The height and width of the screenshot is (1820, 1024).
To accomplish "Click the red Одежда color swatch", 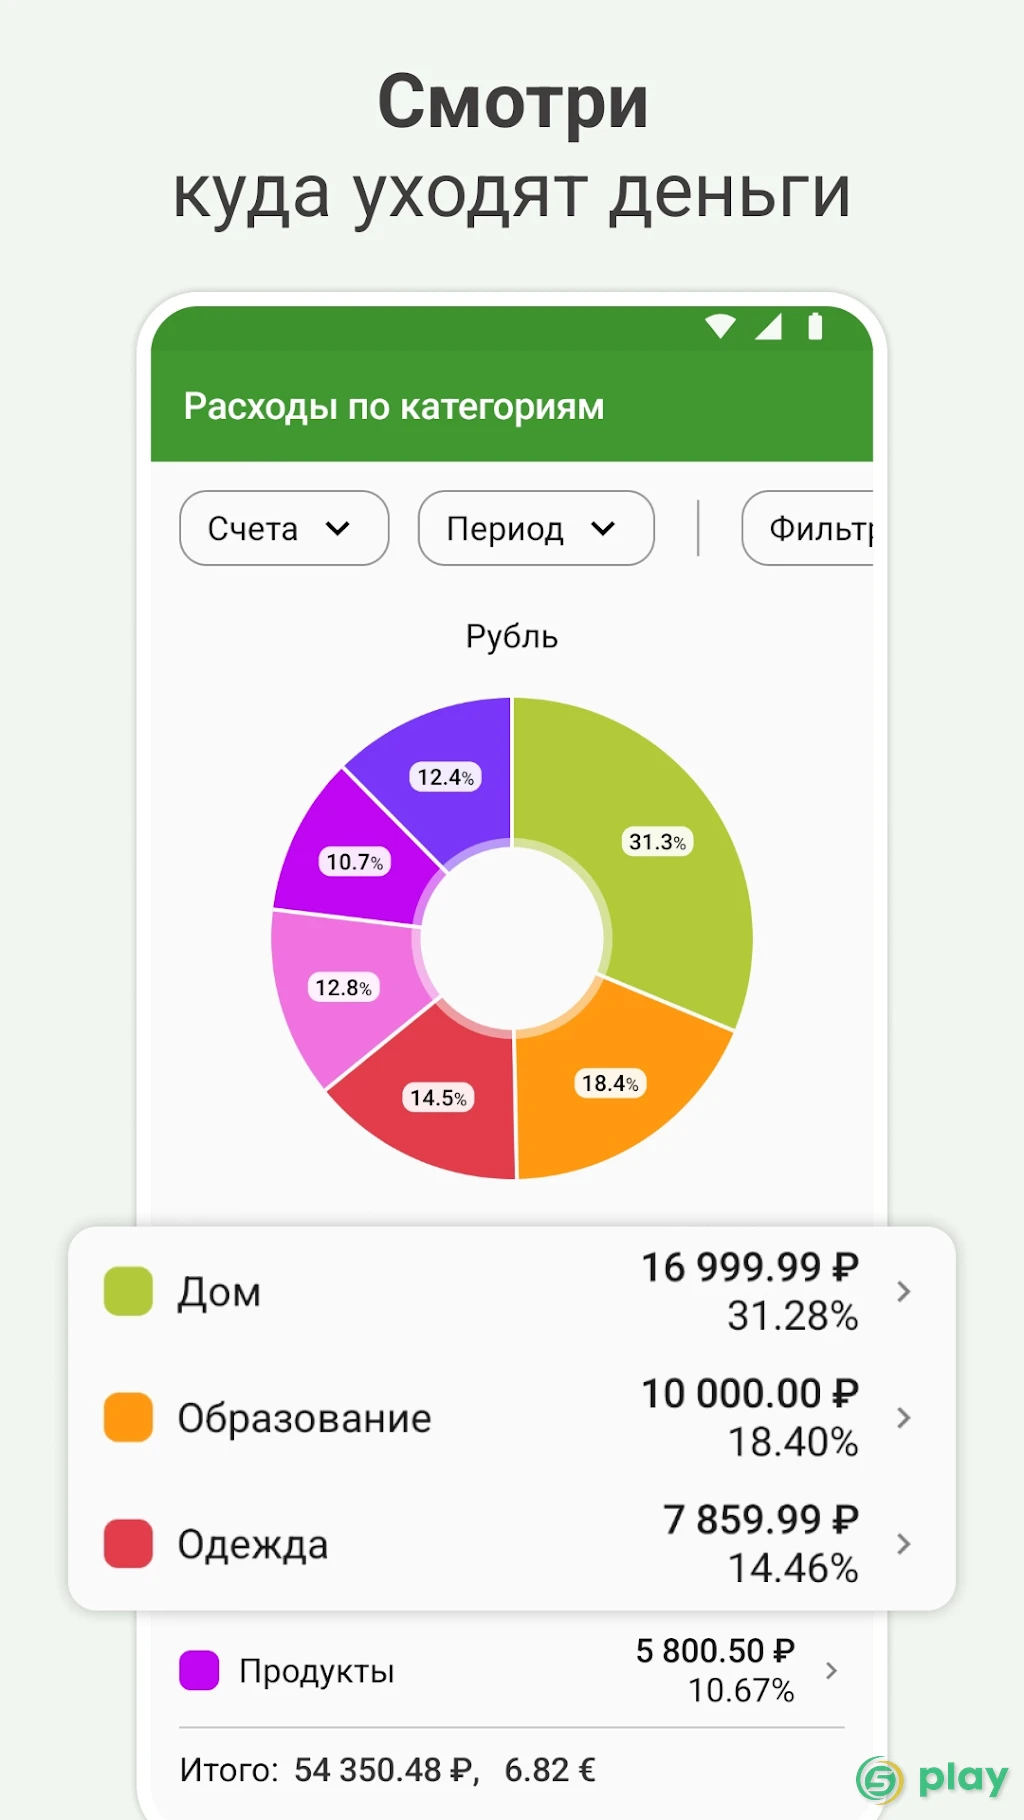I will (128, 1543).
